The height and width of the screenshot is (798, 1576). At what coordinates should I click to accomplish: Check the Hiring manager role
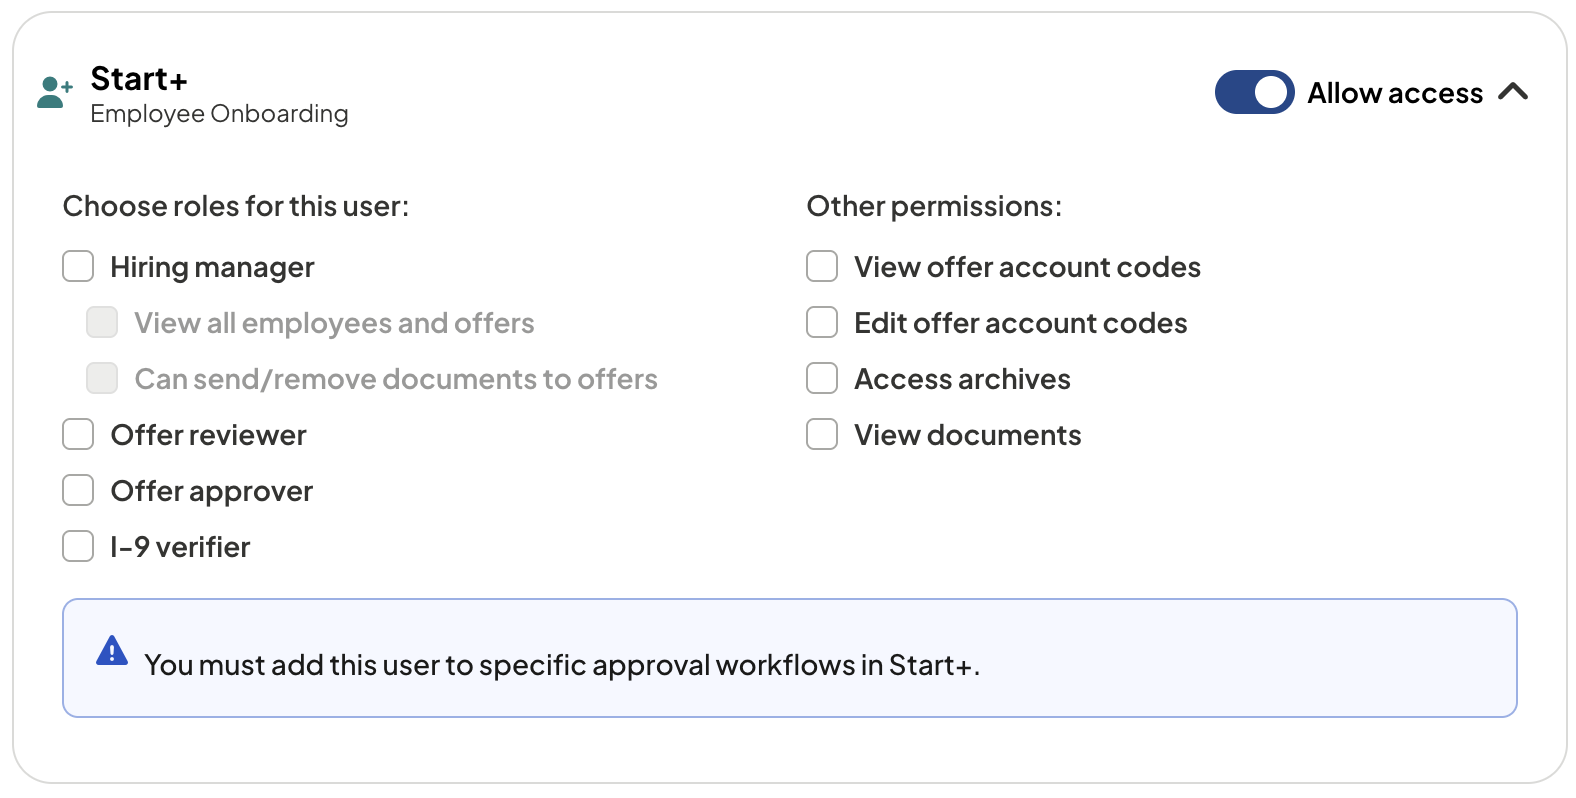pyautogui.click(x=78, y=267)
